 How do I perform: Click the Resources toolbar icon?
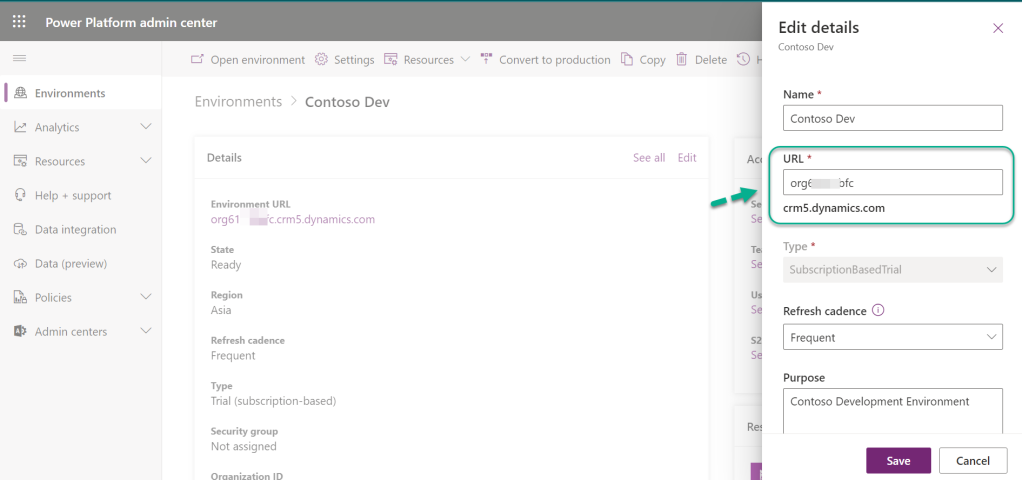[x=390, y=59]
